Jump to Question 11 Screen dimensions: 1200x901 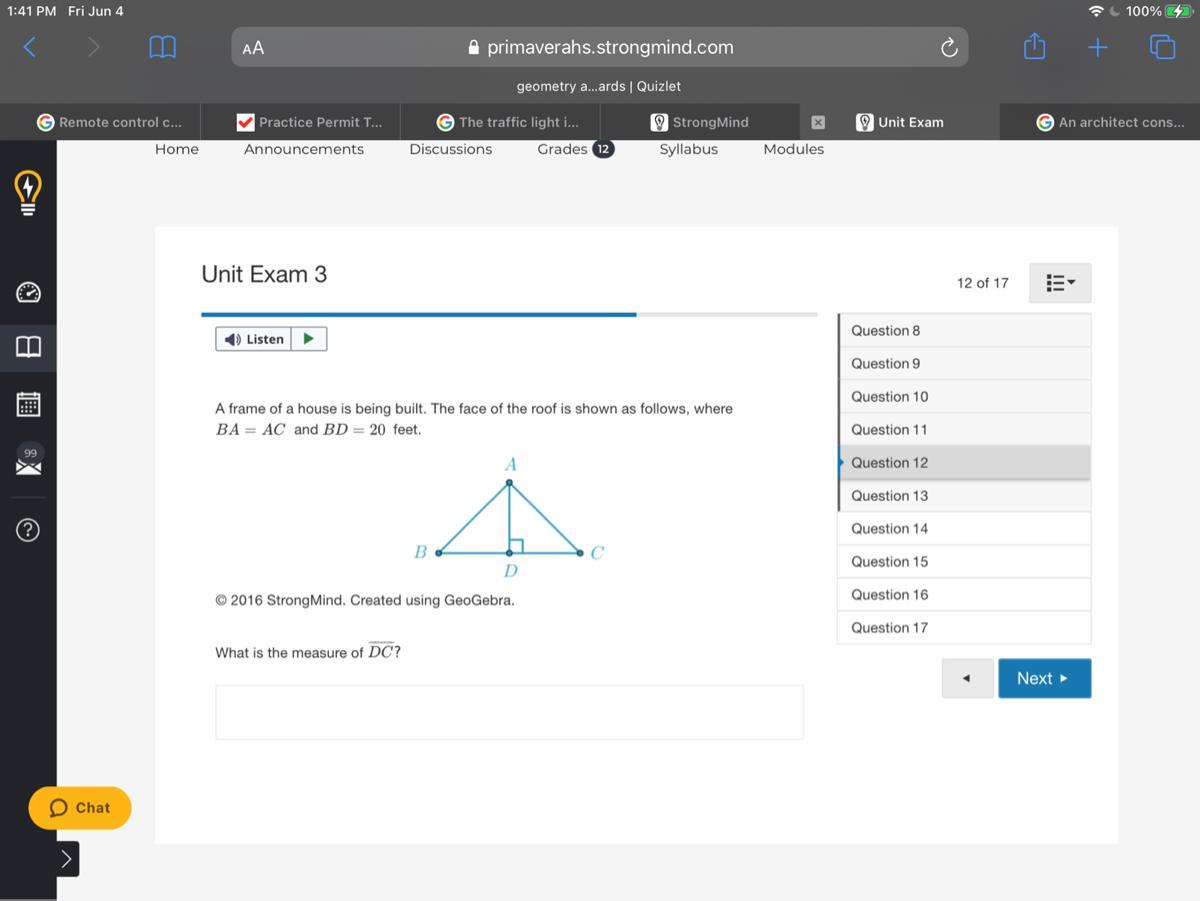coord(964,429)
